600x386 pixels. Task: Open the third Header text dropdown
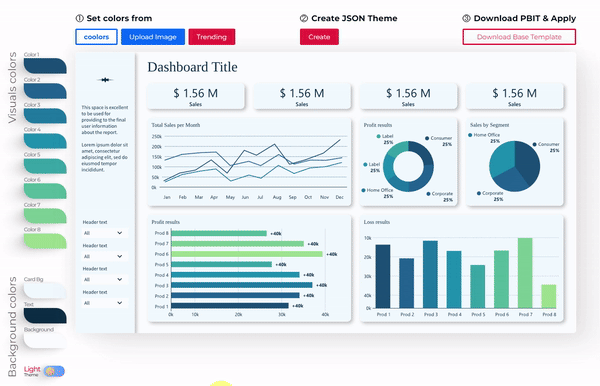pos(104,279)
